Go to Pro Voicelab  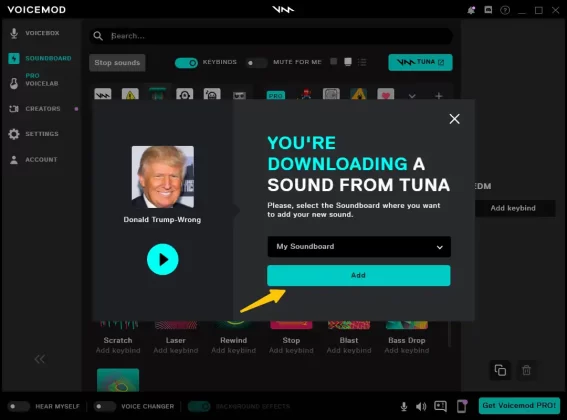[34, 80]
